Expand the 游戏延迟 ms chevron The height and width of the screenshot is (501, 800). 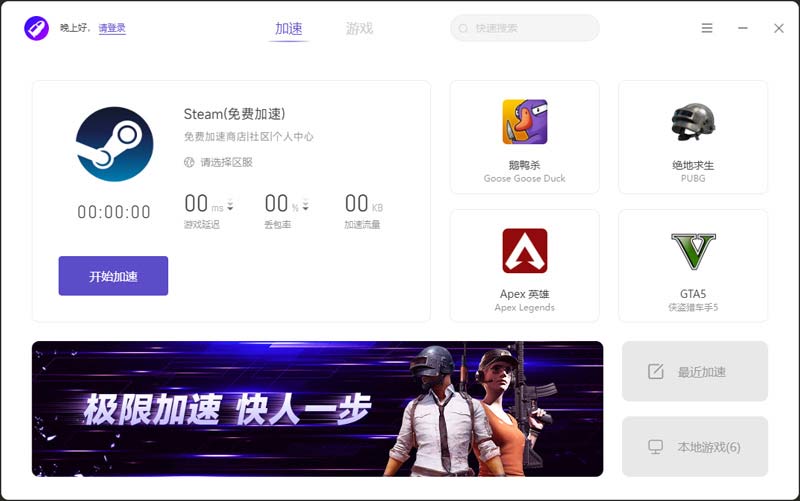230,205
